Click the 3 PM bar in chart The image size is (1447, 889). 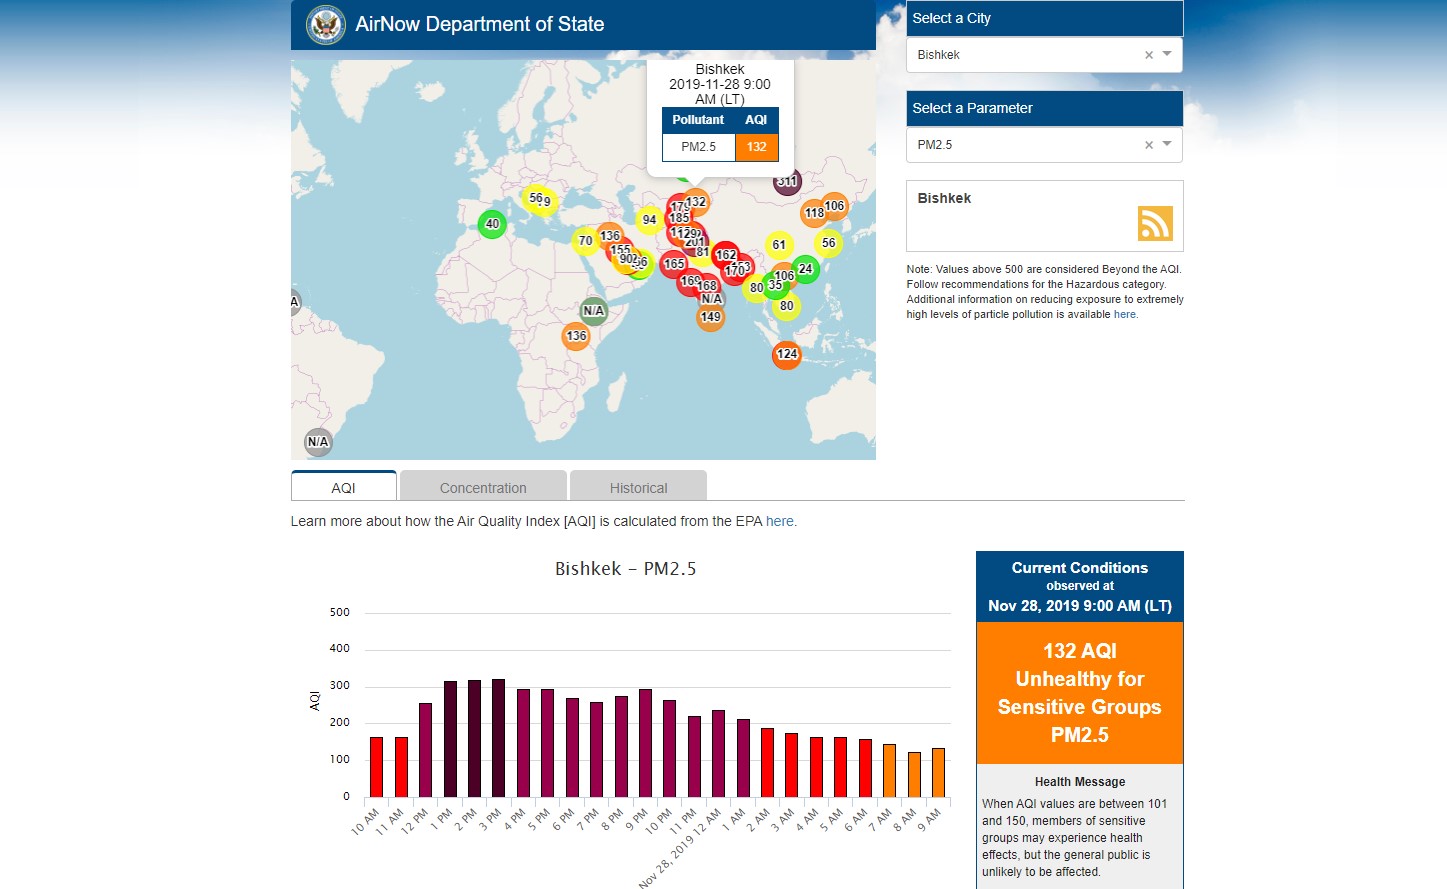coord(498,738)
